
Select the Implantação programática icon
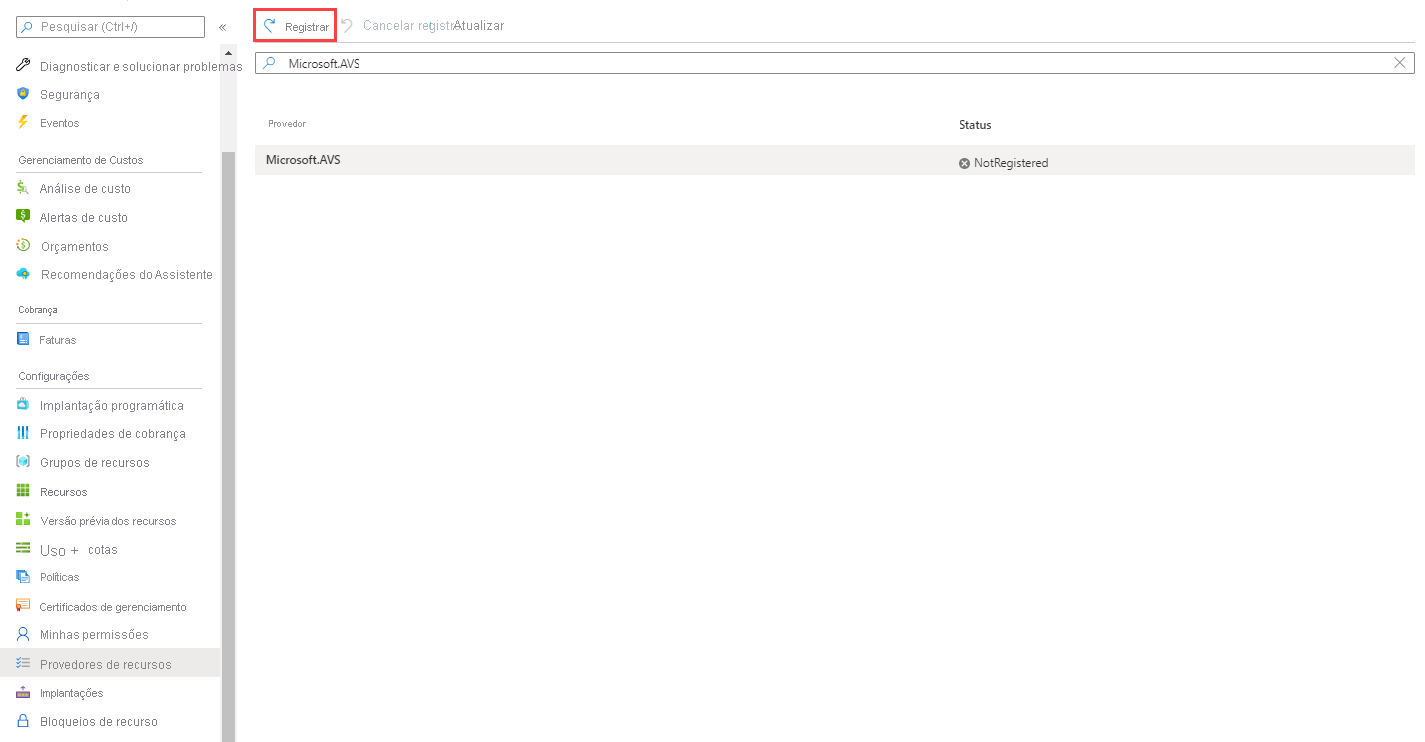click(x=23, y=405)
